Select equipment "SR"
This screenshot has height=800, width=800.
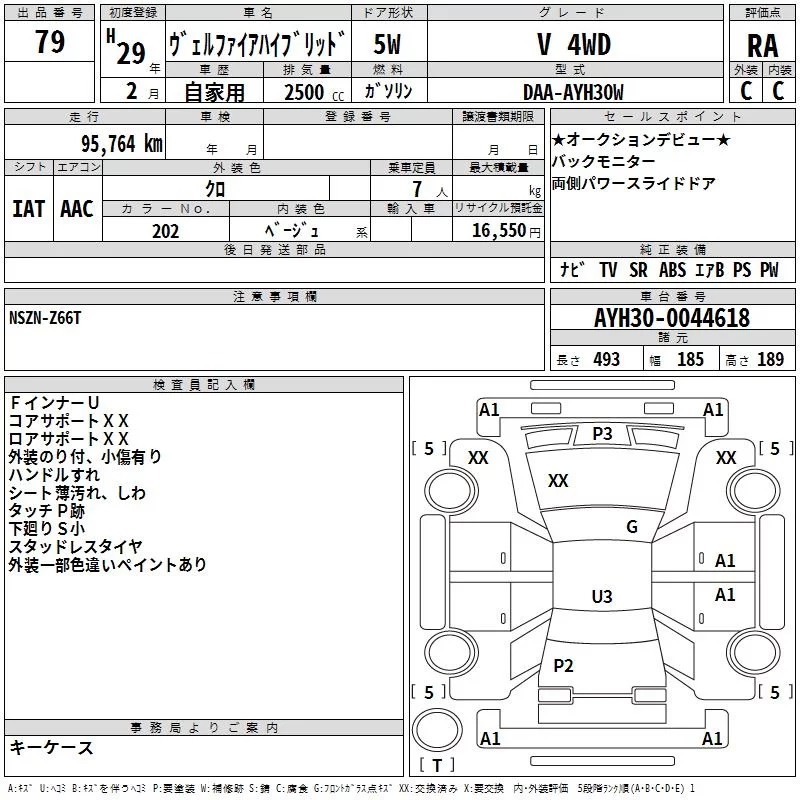638,269
